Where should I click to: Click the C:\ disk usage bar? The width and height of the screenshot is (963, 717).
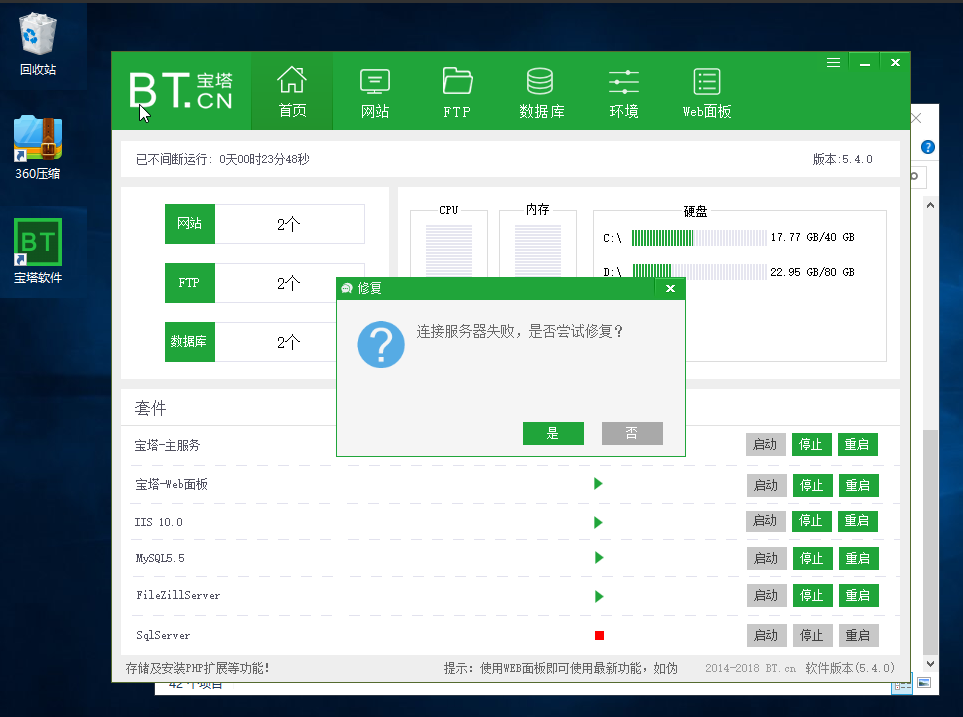[x=699, y=238]
